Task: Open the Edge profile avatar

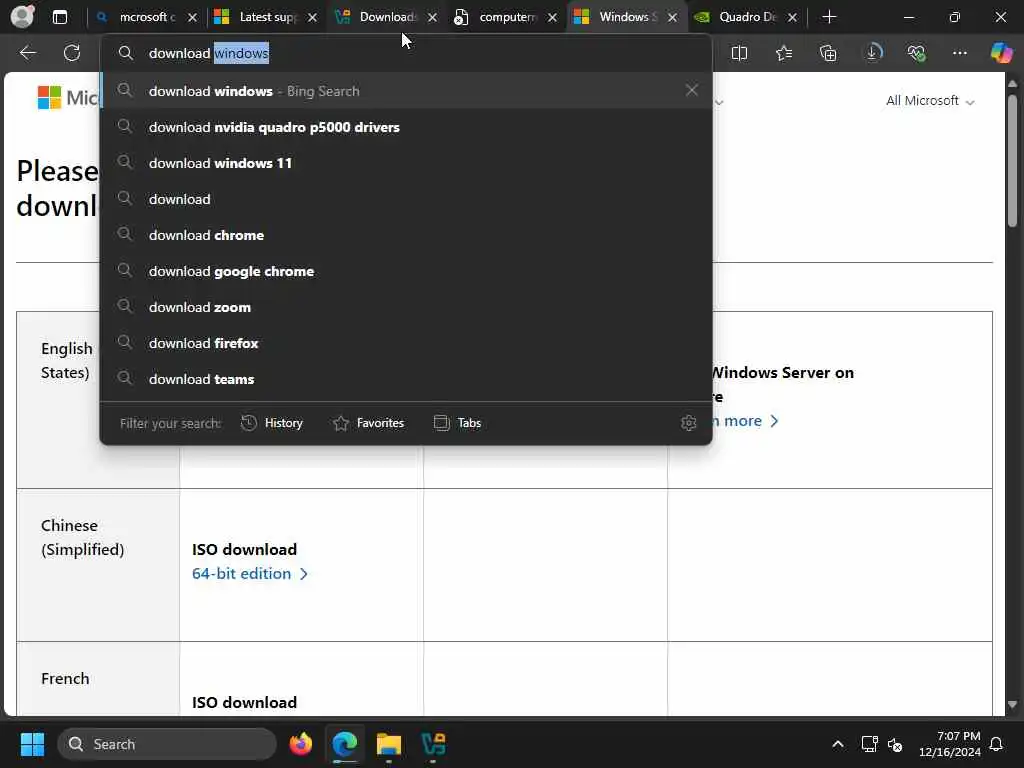Action: click(22, 16)
